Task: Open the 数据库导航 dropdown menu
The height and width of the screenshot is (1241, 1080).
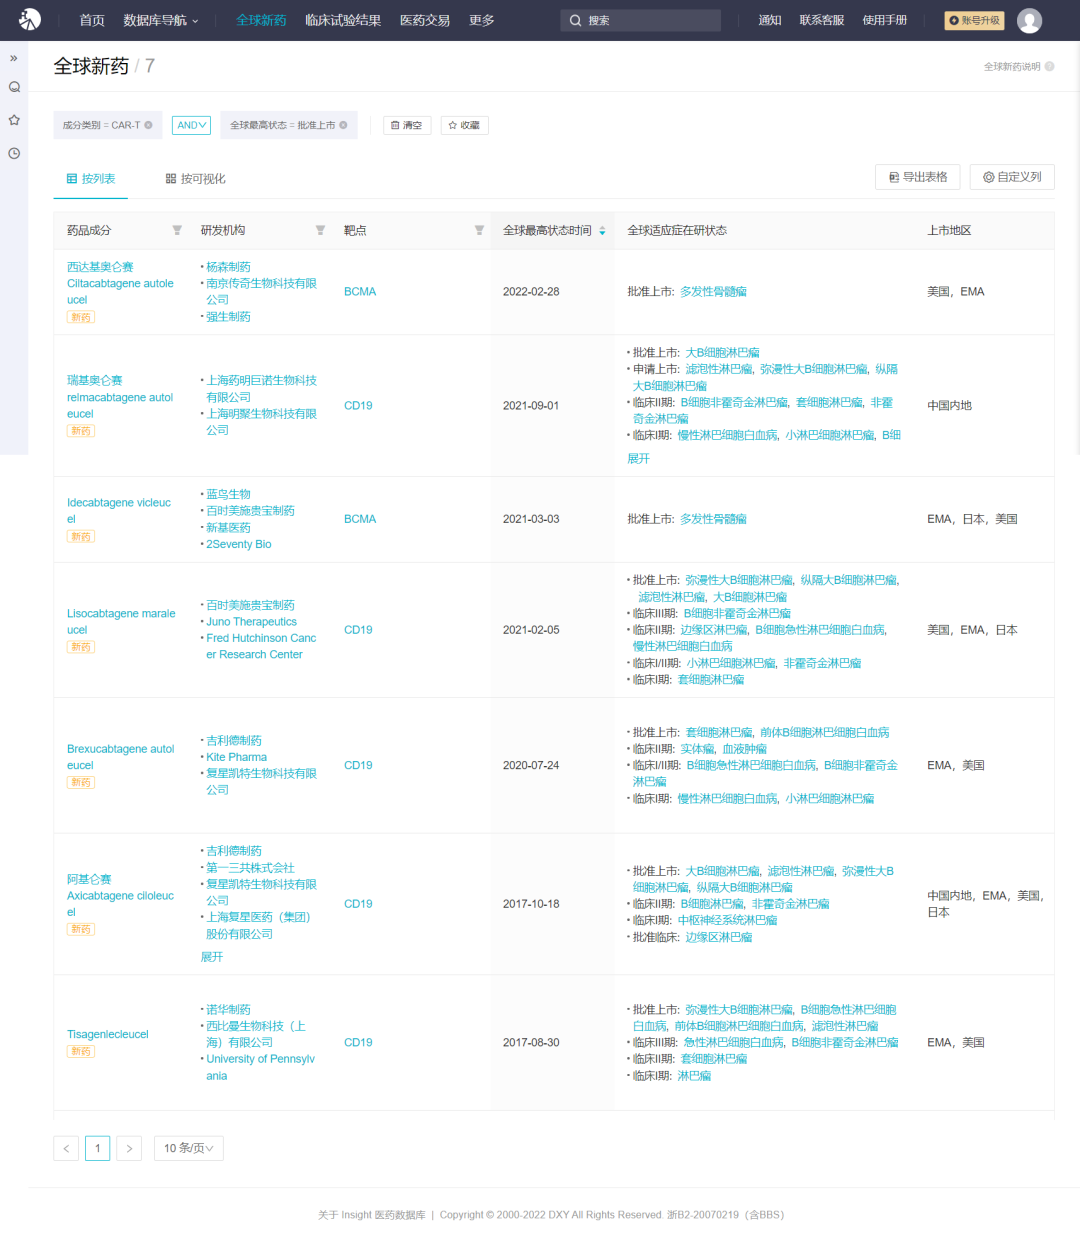Action: 161,20
